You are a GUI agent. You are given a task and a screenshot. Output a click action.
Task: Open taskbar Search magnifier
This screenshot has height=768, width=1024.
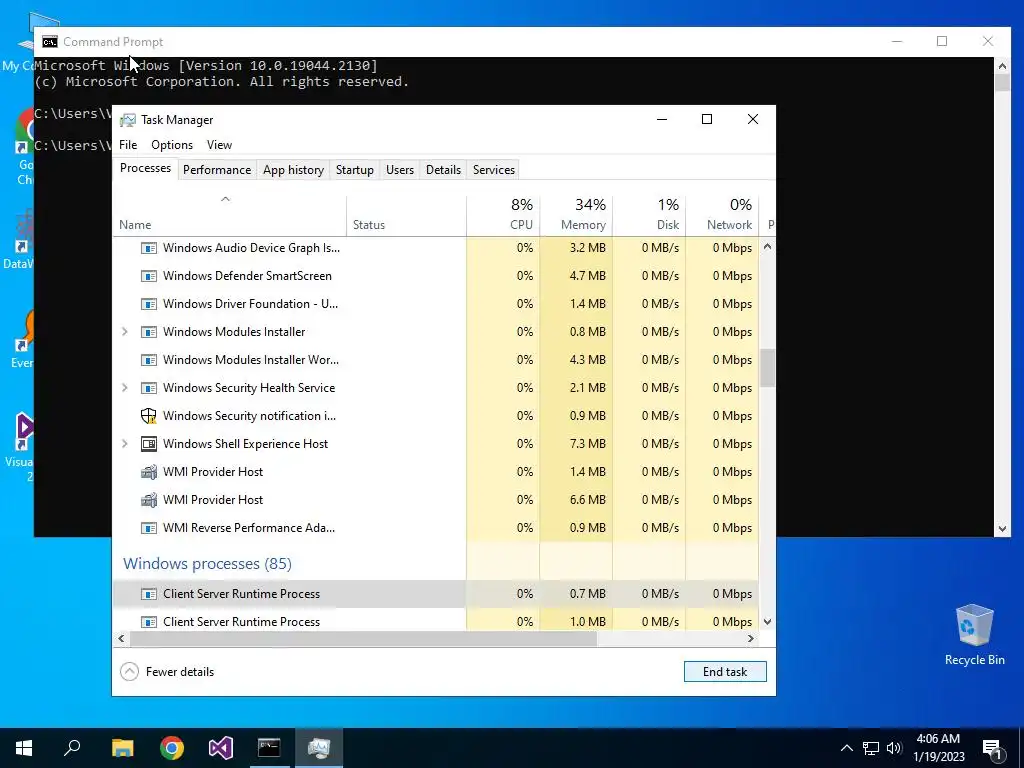[x=72, y=748]
